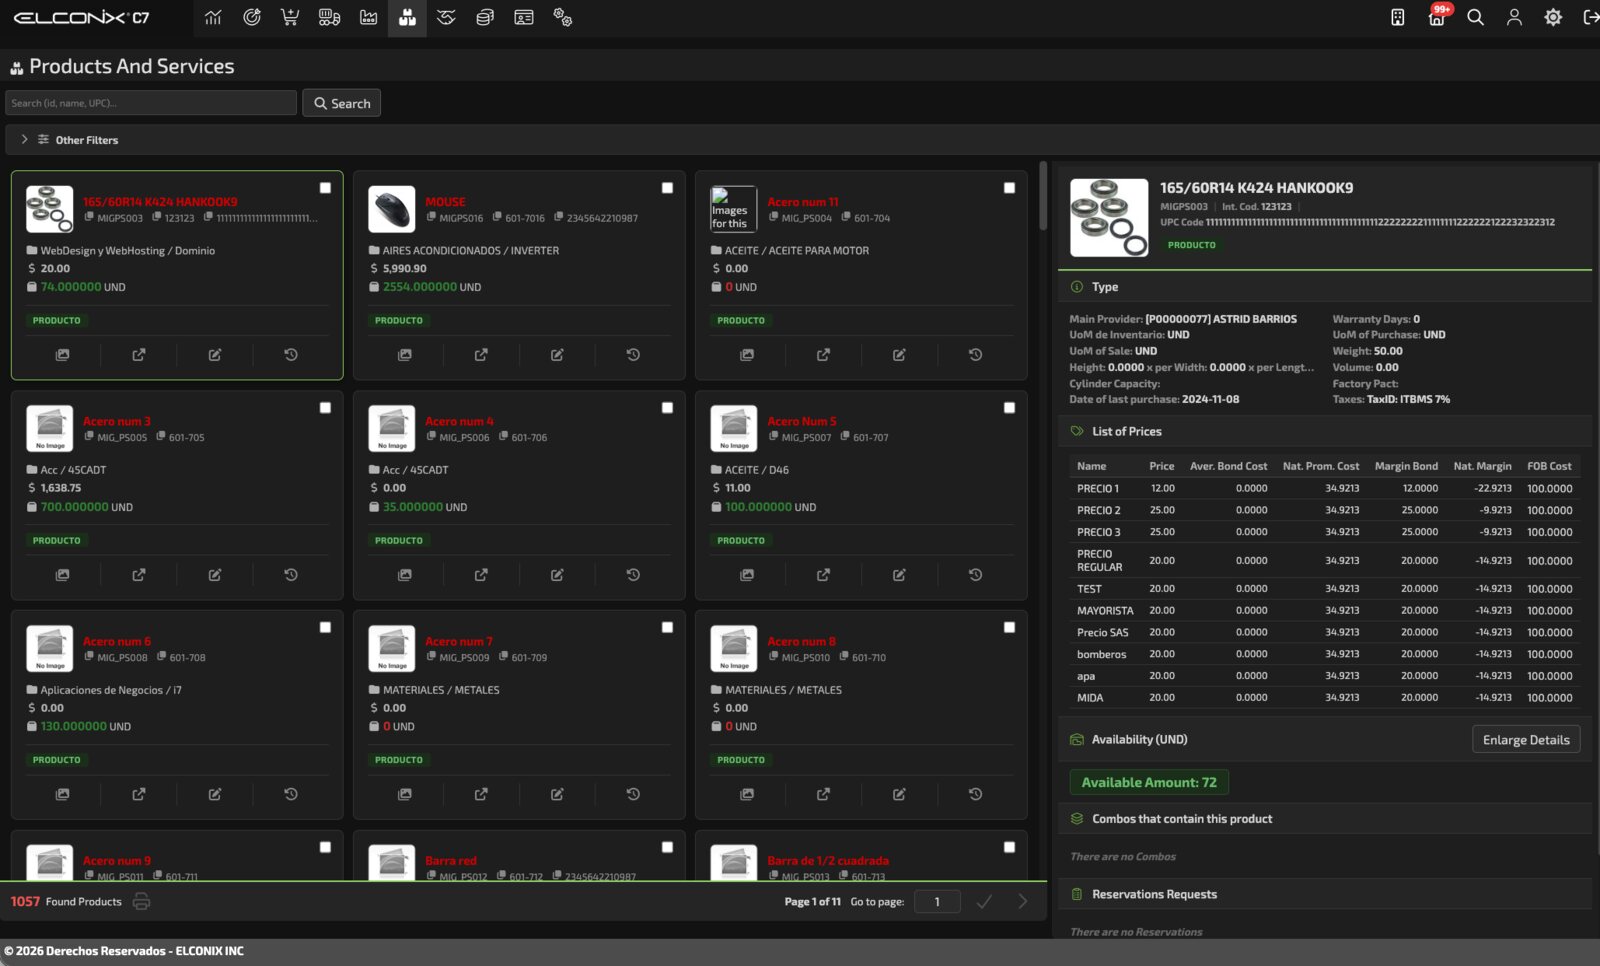
Task: Click the ELCONIX C7 logo
Action: [x=82, y=18]
